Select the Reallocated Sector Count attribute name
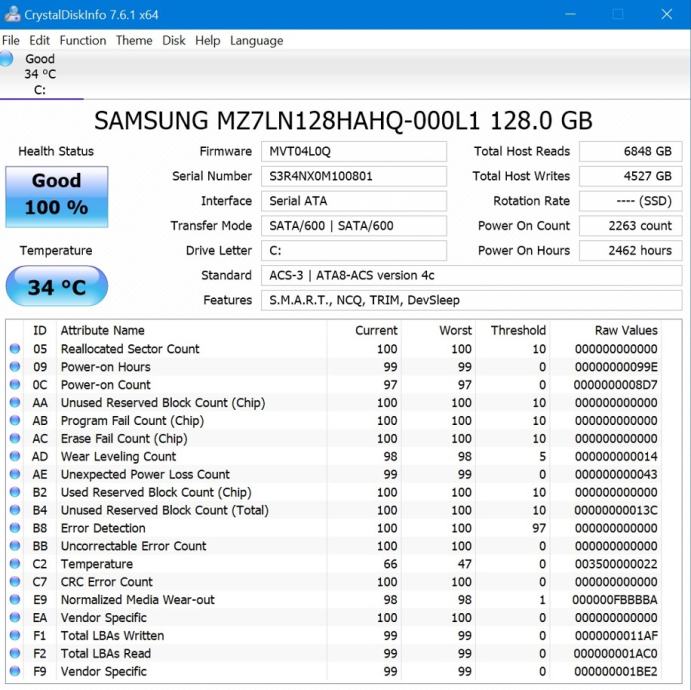The image size is (691, 690). [x=130, y=349]
